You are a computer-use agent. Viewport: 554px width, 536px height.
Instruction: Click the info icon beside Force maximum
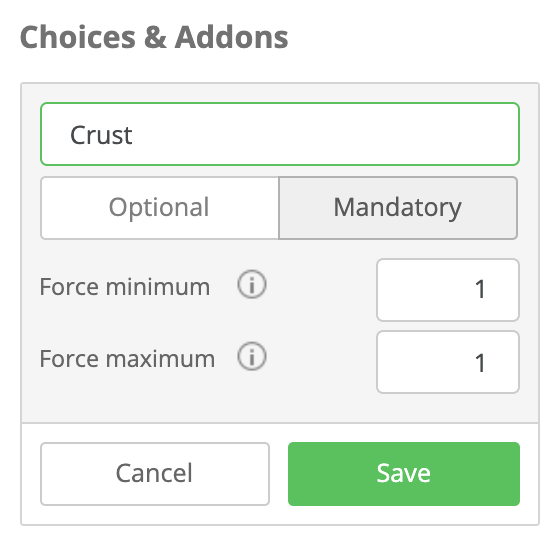[x=252, y=357]
